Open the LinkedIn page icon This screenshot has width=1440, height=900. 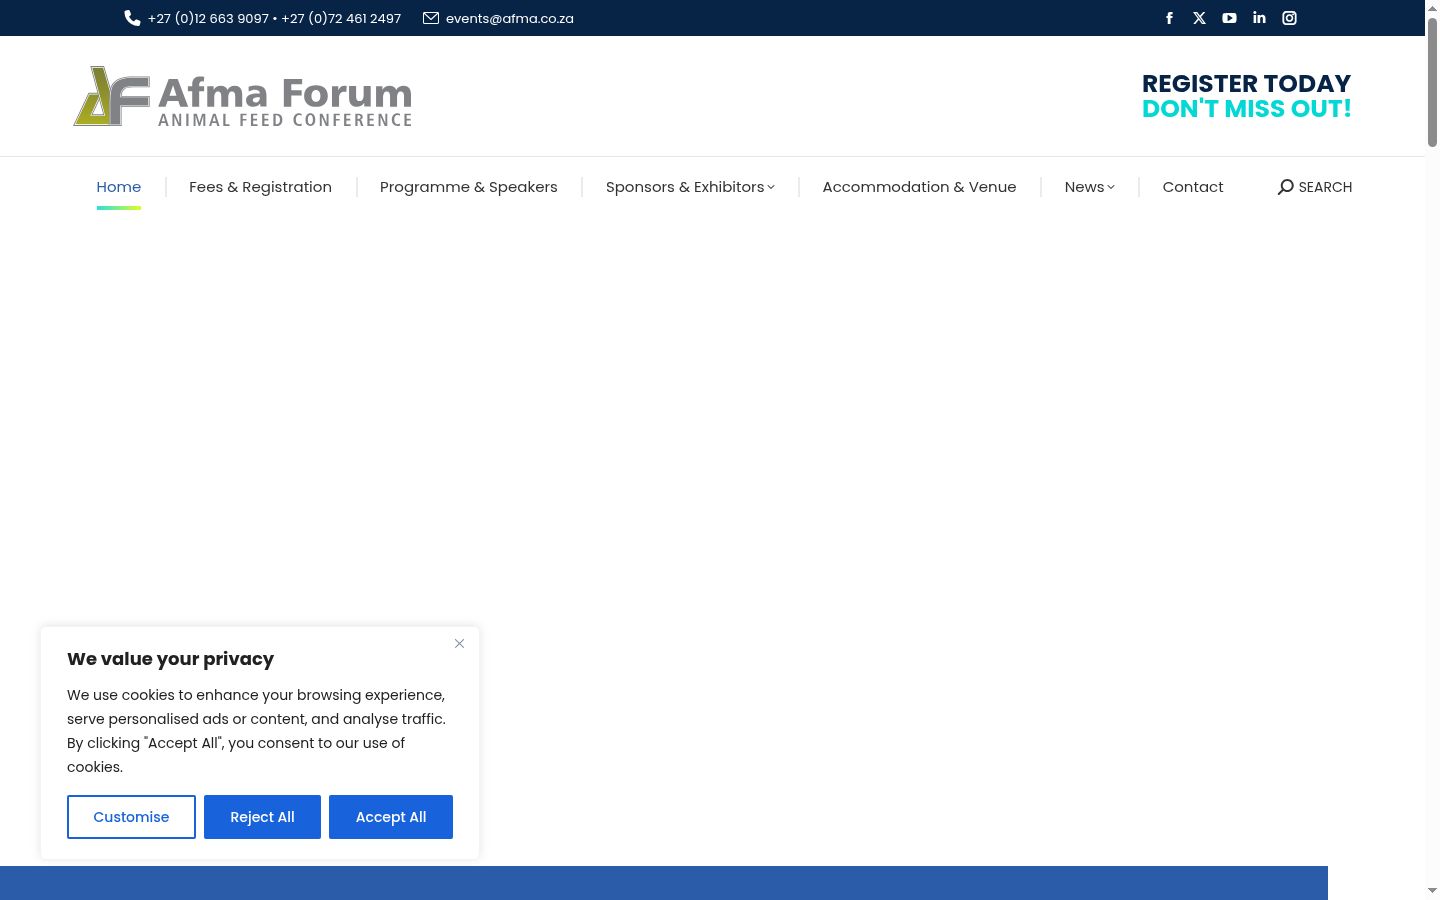point(1259,18)
